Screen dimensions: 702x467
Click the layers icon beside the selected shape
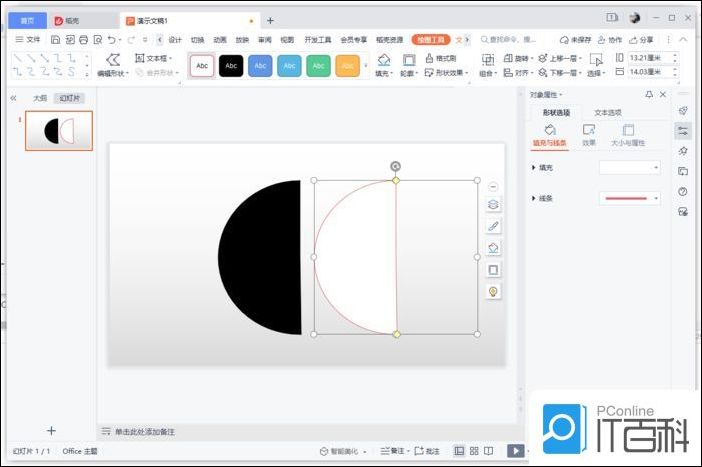tap(493, 204)
